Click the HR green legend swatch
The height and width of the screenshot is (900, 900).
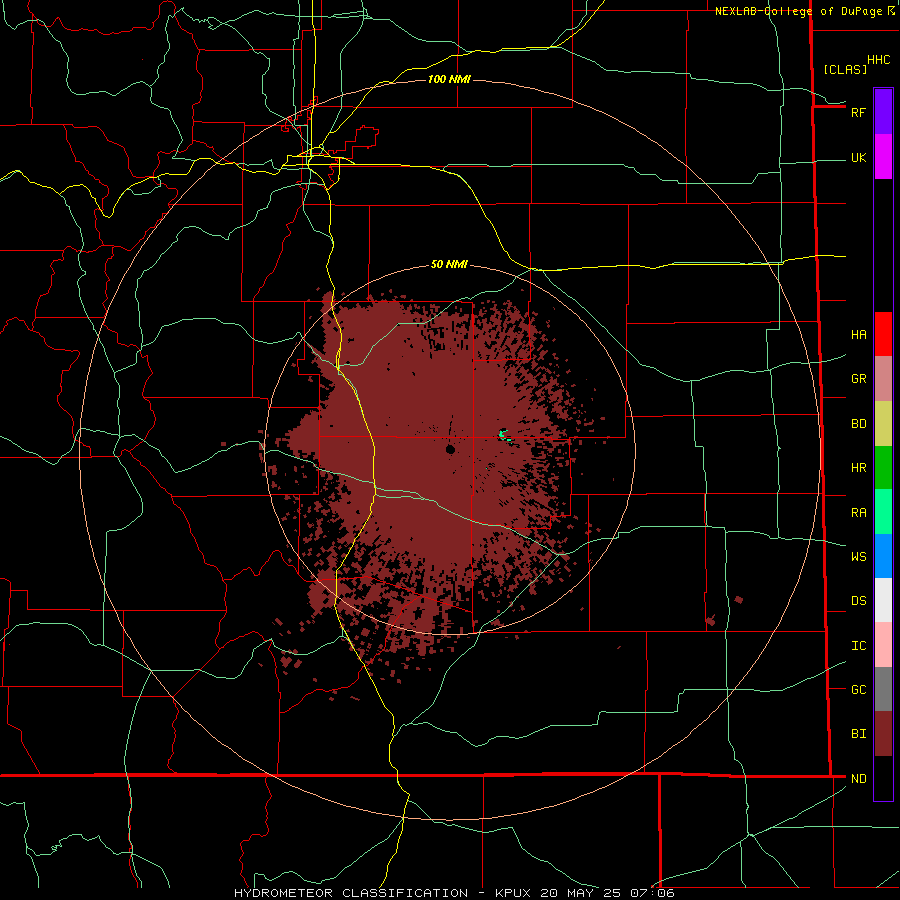(x=883, y=468)
